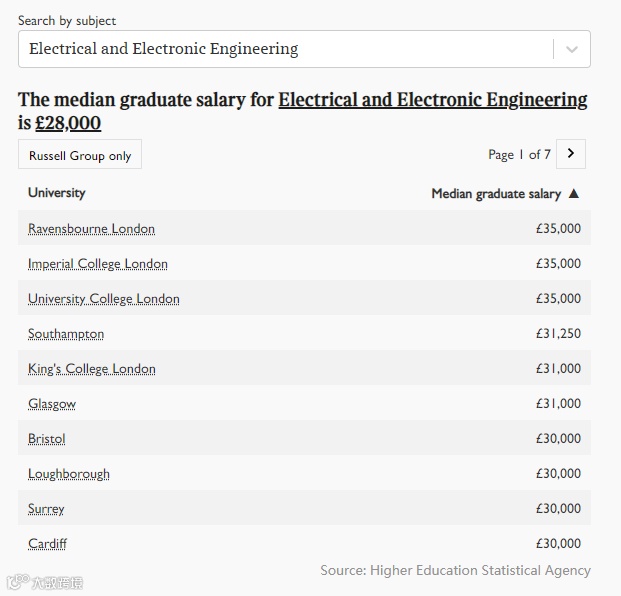The height and width of the screenshot is (596, 621).
Task: Select Bristol university link
Action: (47, 439)
